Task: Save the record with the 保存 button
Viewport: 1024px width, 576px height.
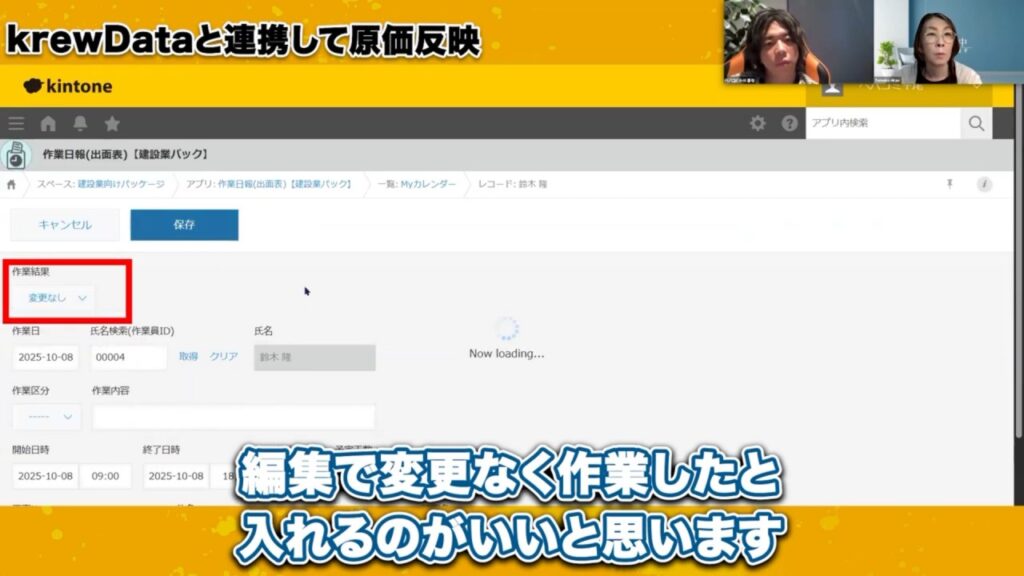Action: click(184, 225)
